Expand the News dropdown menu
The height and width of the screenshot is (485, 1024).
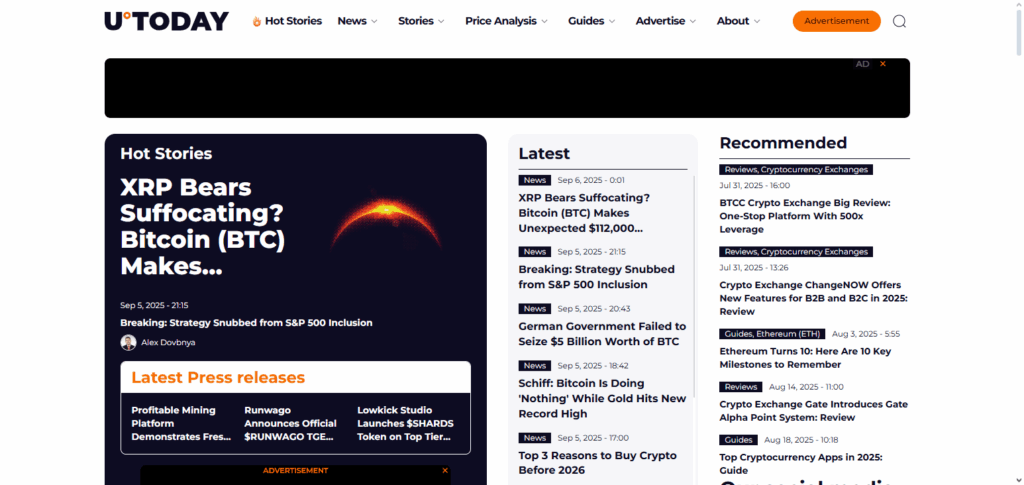[357, 21]
